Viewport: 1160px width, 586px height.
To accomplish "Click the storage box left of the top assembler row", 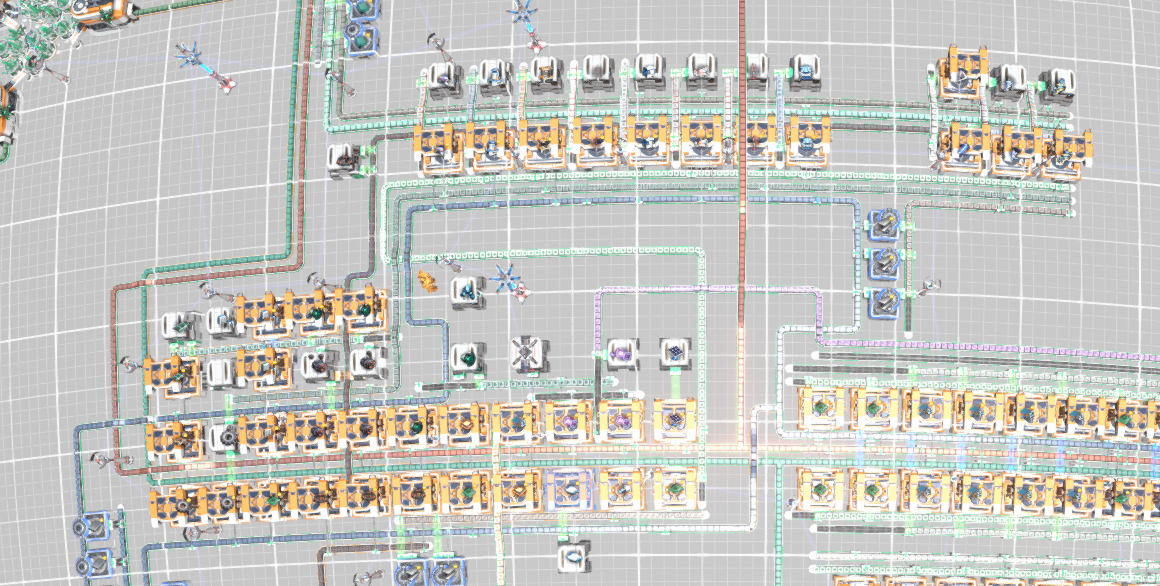I will 342,159.
